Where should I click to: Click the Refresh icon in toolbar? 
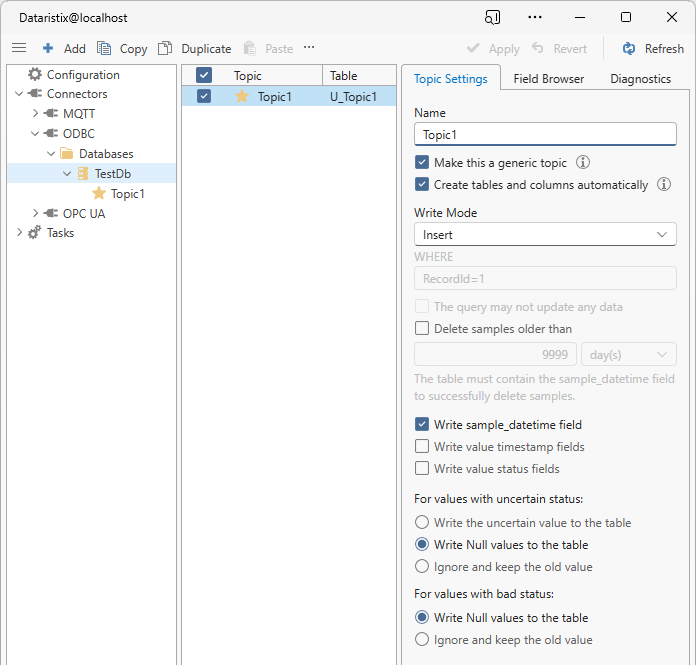(x=629, y=48)
